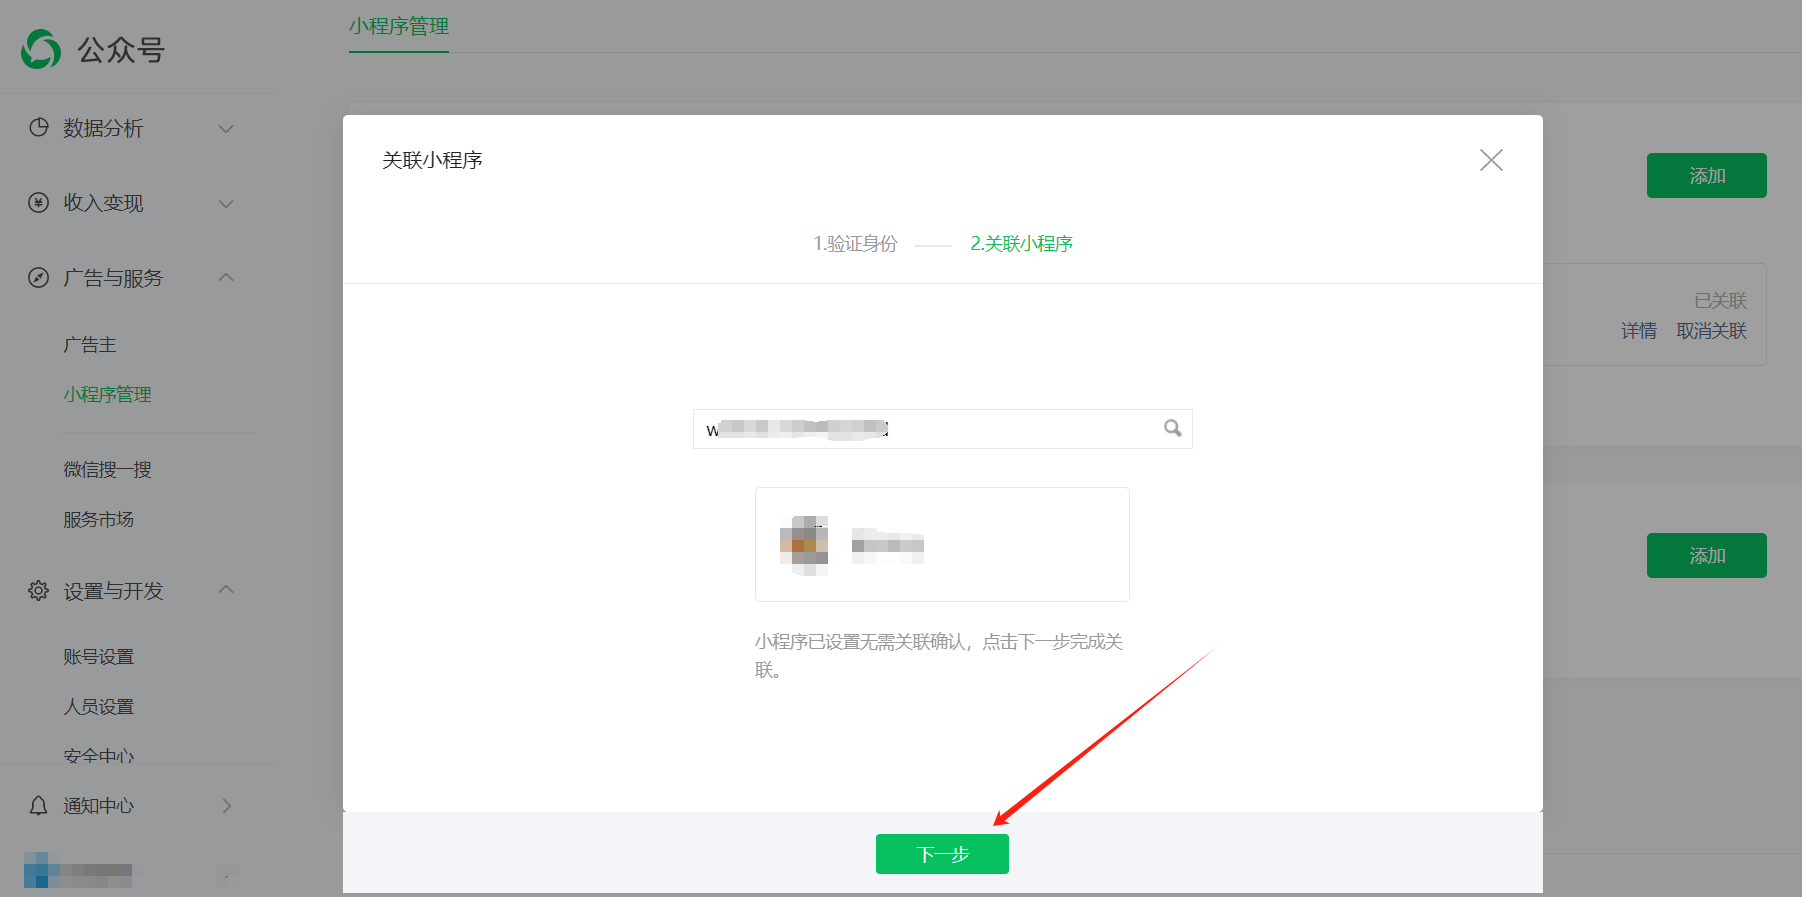Screen dimensions: 1802x897
Task: Open the 通知中心 arrow
Action: (226, 805)
